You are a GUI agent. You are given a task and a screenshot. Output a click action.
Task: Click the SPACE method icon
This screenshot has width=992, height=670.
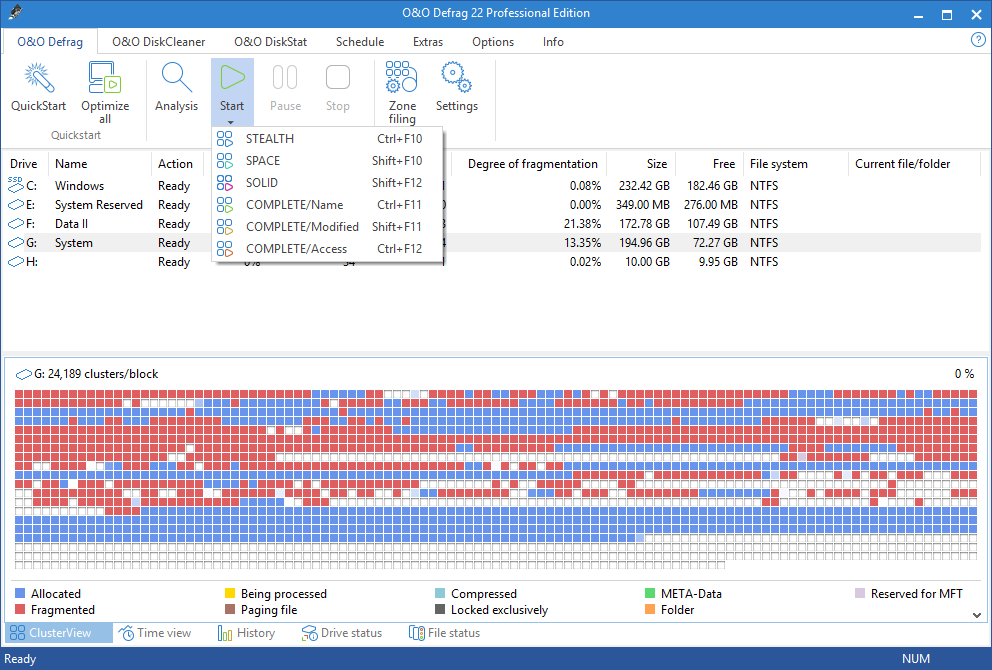tap(225, 161)
